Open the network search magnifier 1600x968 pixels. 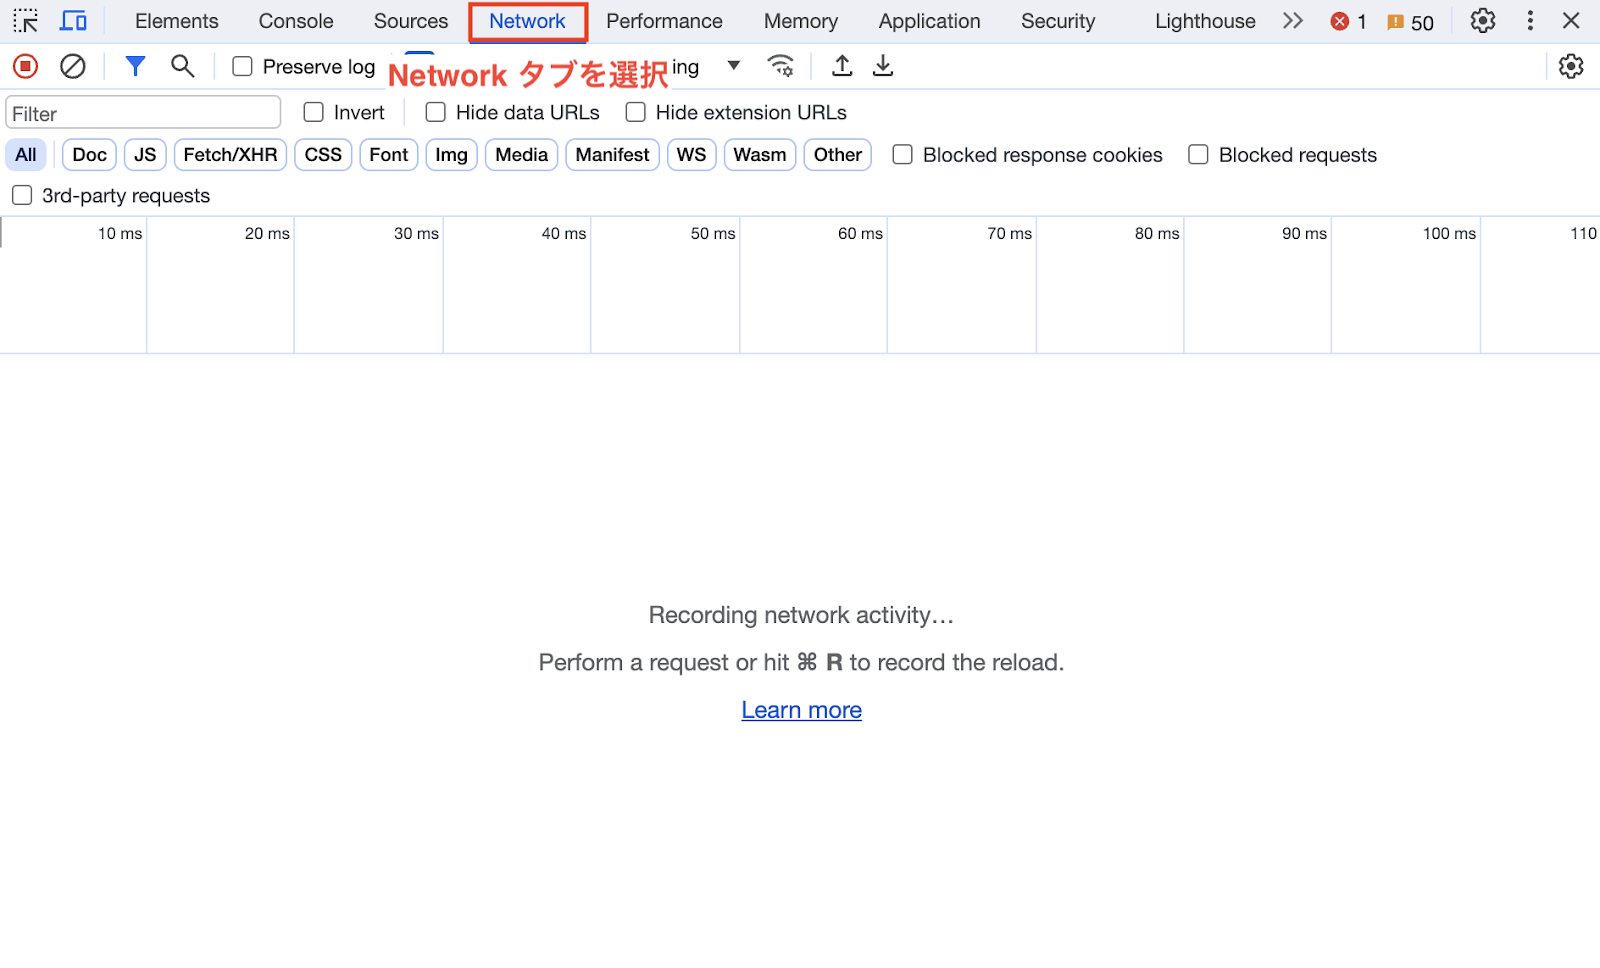pos(182,66)
